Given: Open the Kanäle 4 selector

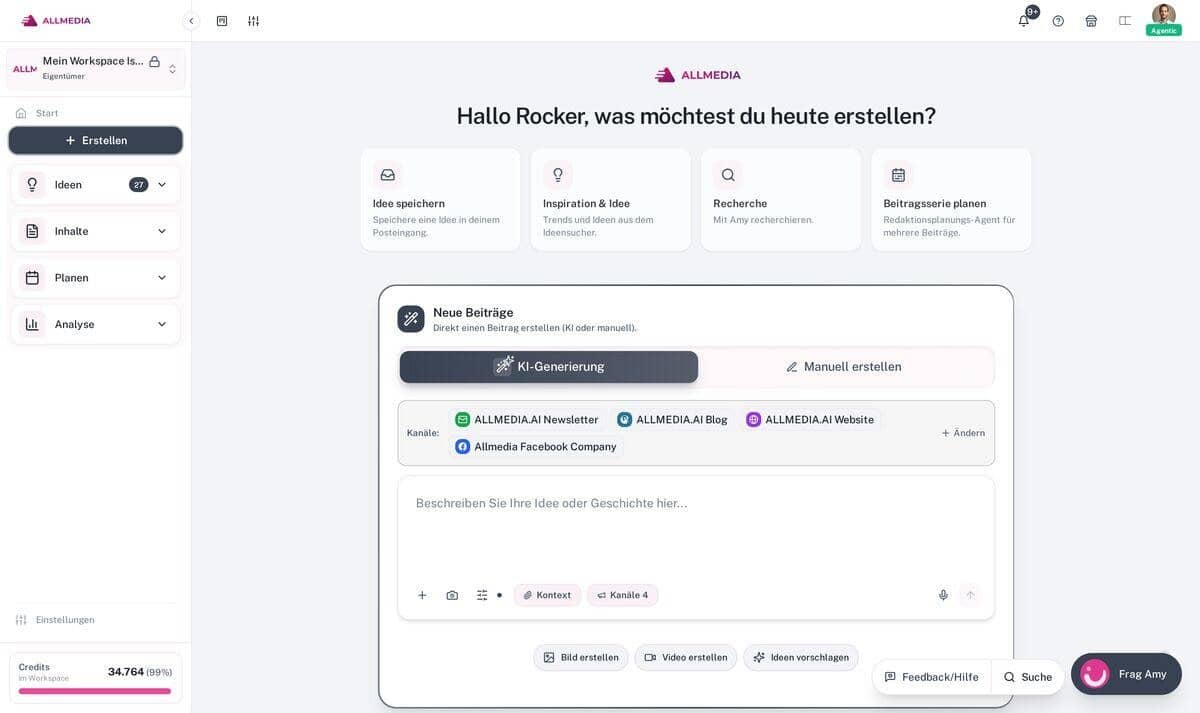Looking at the screenshot, I should point(622,595).
